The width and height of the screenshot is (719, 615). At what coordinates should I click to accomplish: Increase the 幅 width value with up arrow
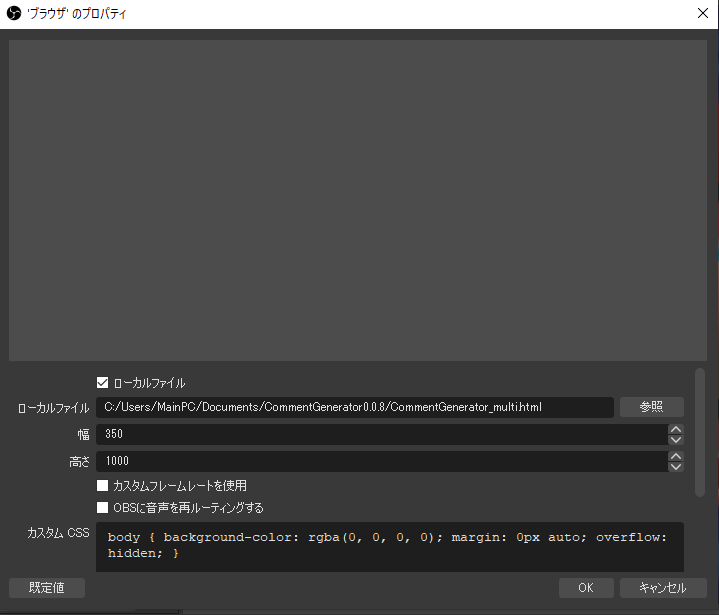[x=675, y=429]
